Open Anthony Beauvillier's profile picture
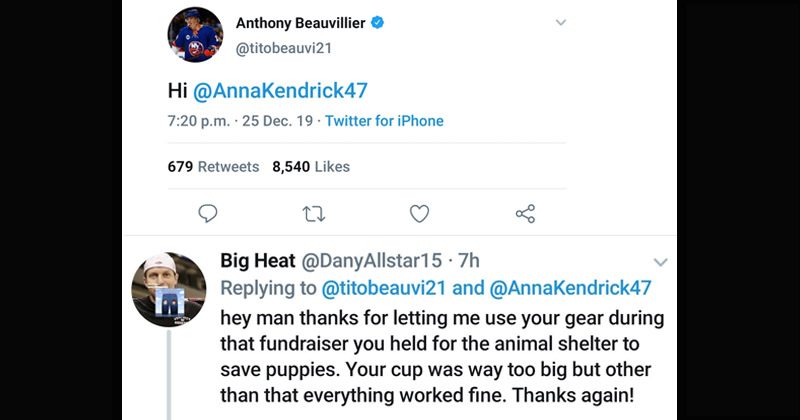 tap(194, 35)
